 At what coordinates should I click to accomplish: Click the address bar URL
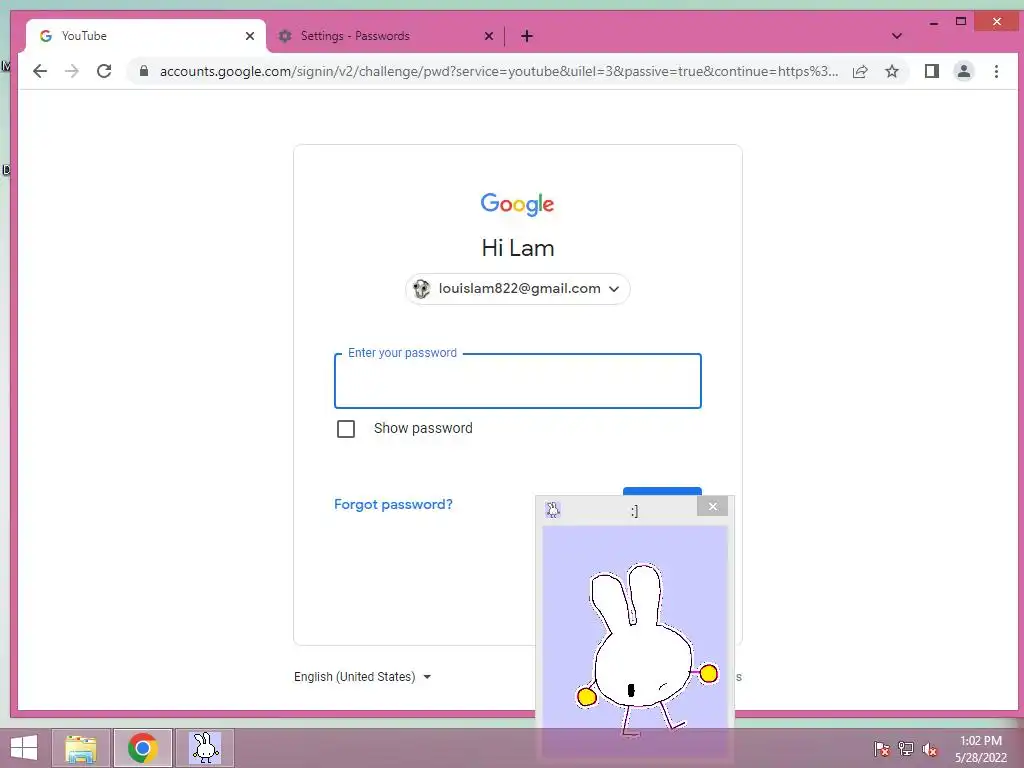[x=499, y=71]
